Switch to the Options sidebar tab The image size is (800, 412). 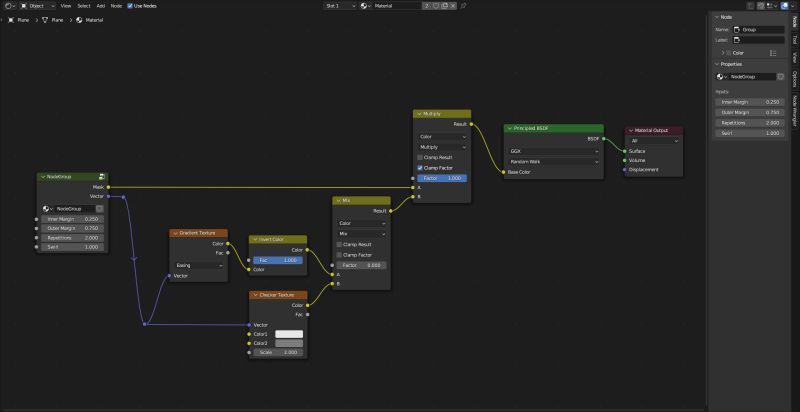point(794,79)
